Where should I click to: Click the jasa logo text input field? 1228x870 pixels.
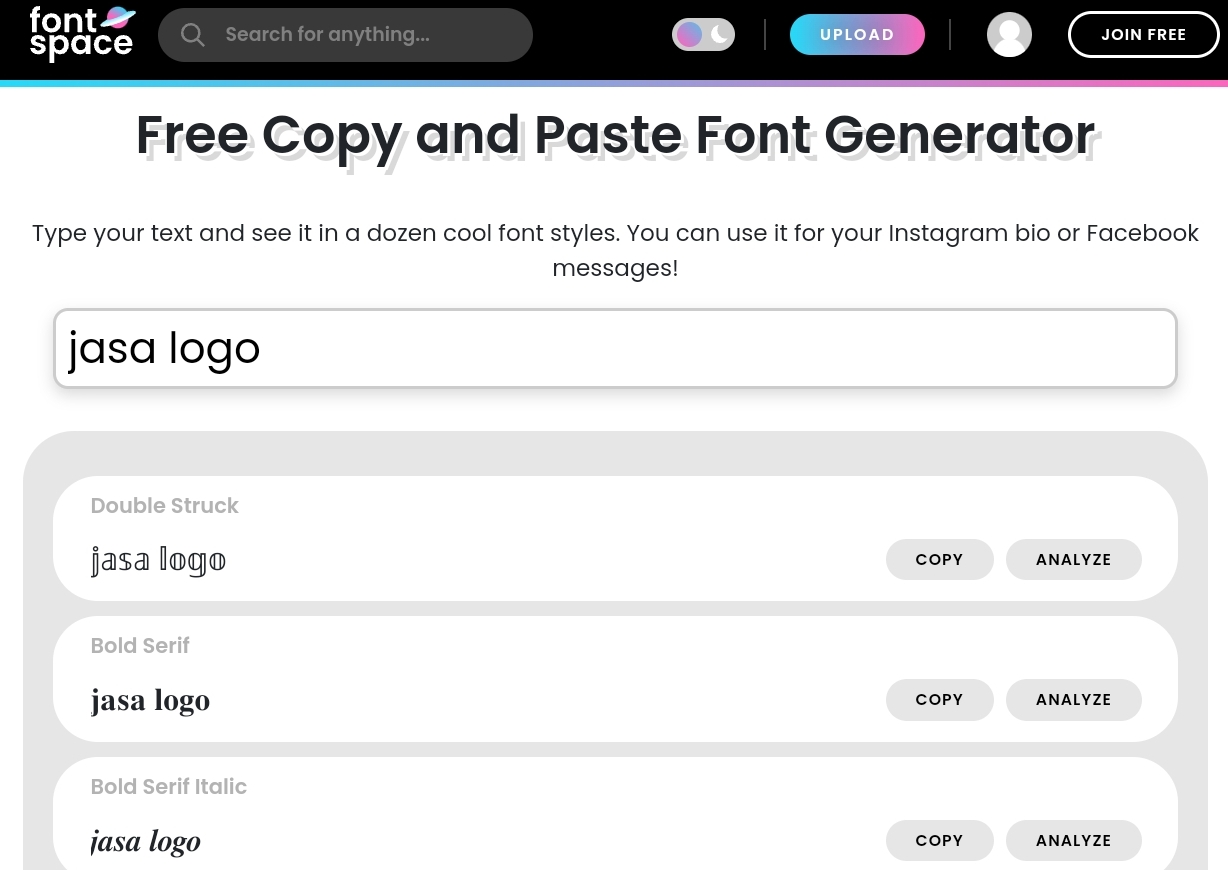[x=615, y=347]
